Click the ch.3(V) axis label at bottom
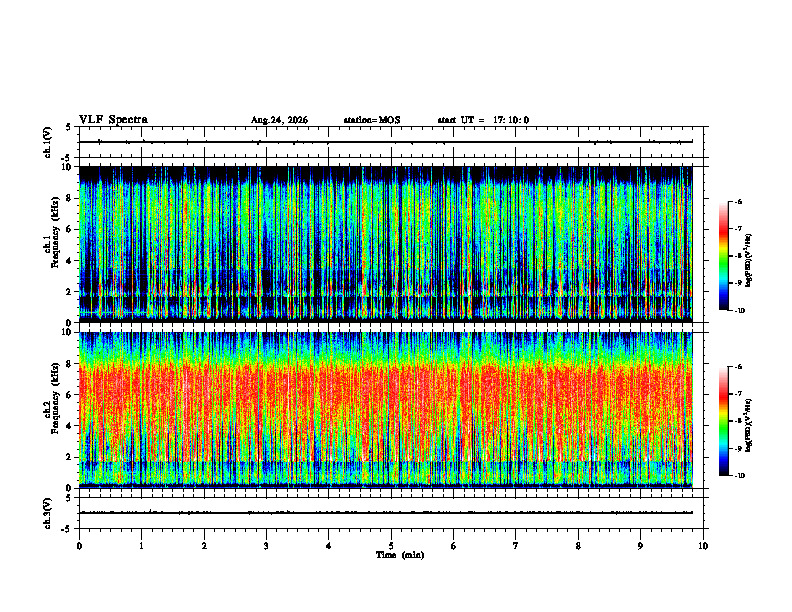Screen dimensions: 792x612 48,513
